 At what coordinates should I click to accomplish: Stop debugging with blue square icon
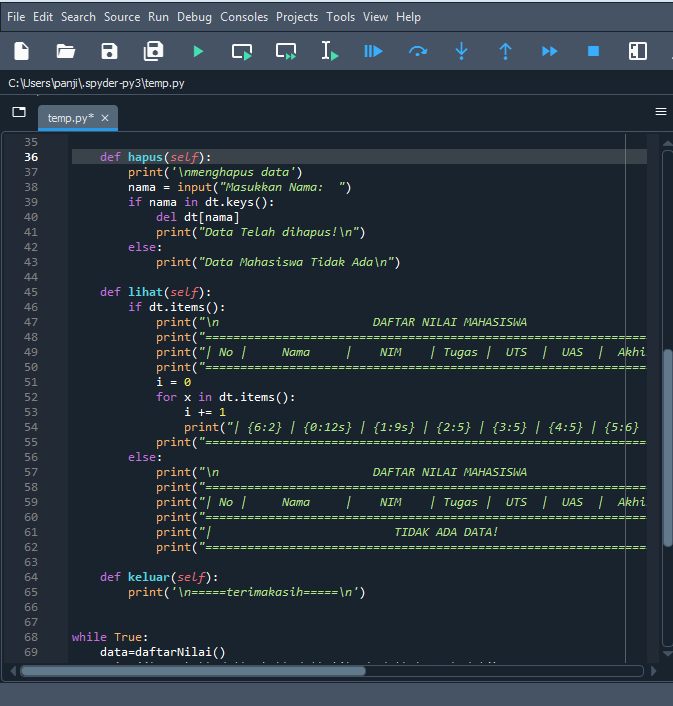click(593, 51)
